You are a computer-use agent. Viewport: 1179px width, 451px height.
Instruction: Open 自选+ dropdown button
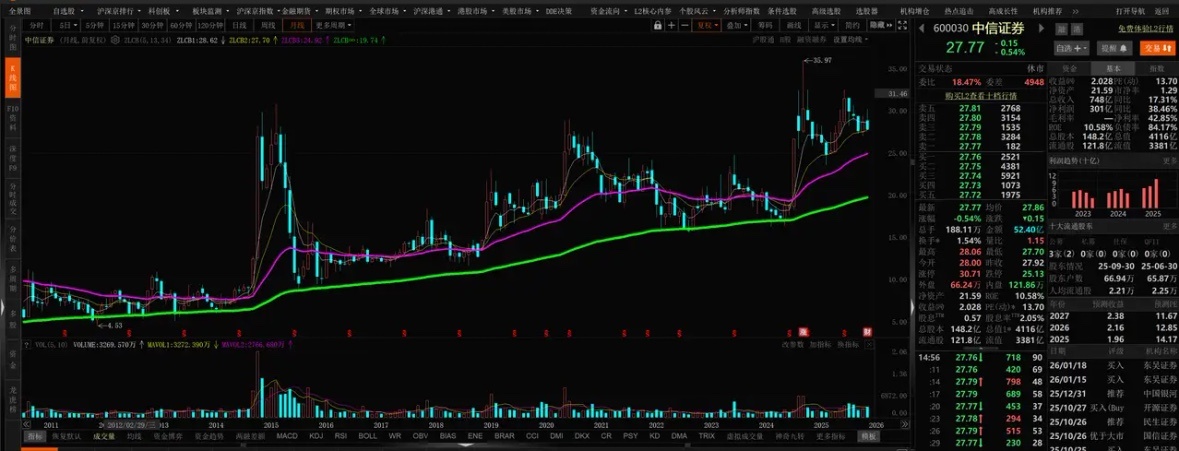coord(1071,47)
